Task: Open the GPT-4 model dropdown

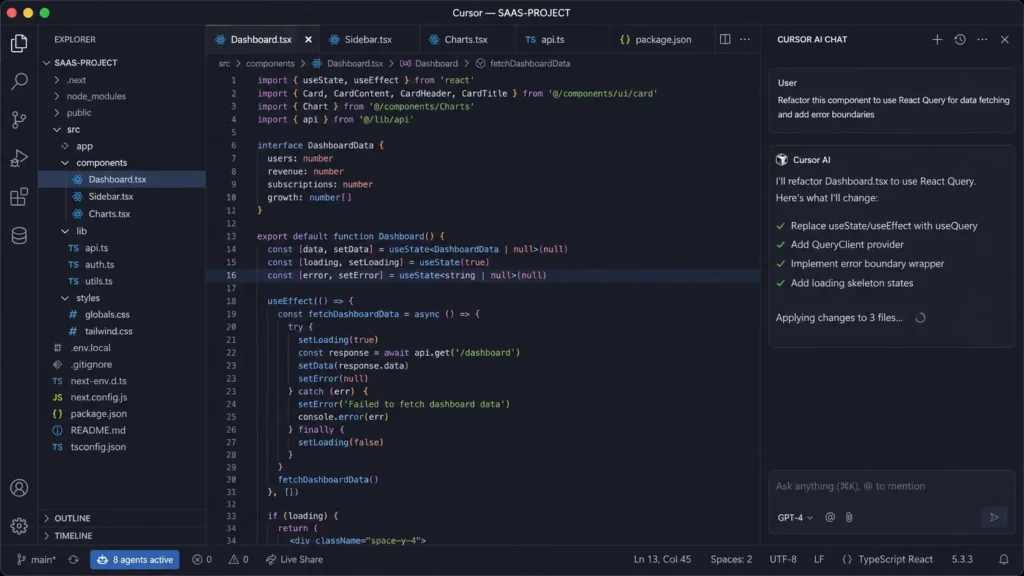Action: click(793, 517)
